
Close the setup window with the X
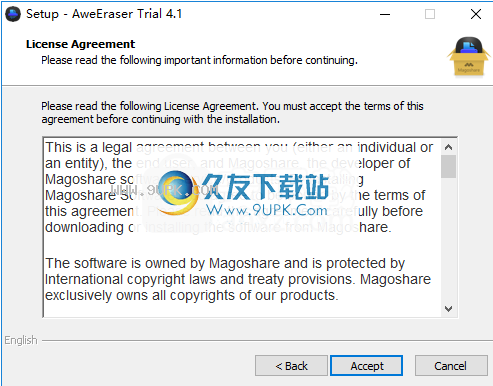pyautogui.click(x=476, y=14)
